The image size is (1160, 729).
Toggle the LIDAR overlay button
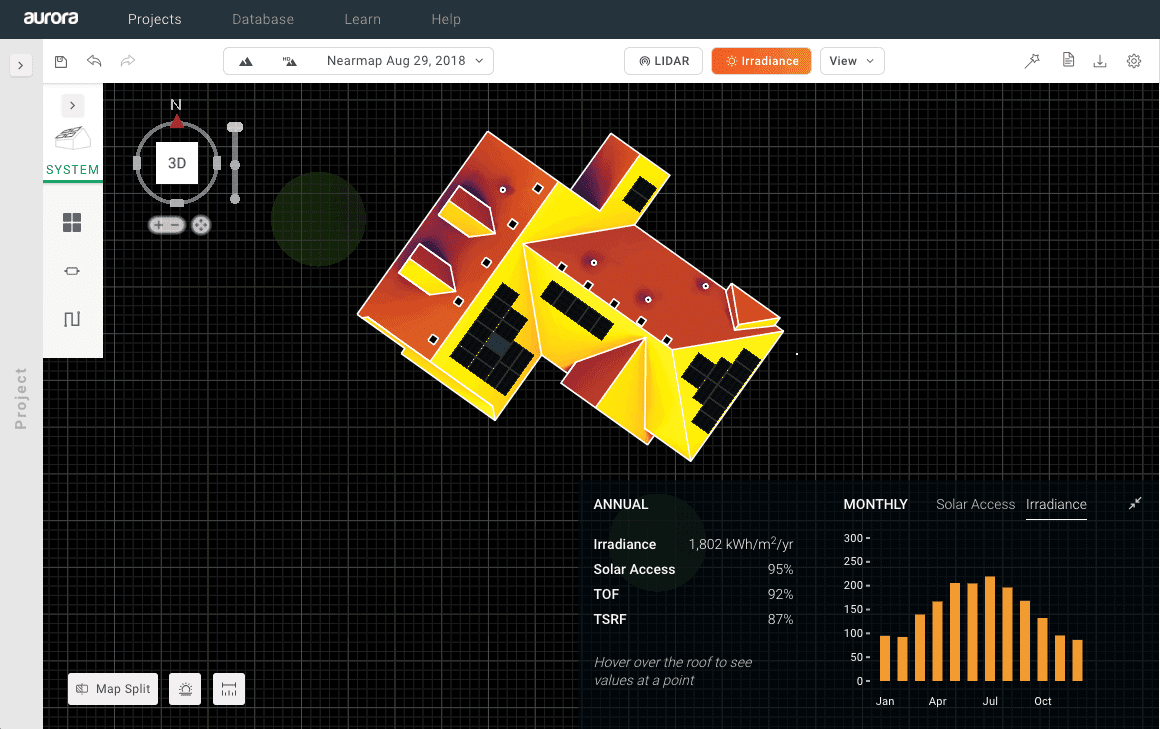click(663, 60)
